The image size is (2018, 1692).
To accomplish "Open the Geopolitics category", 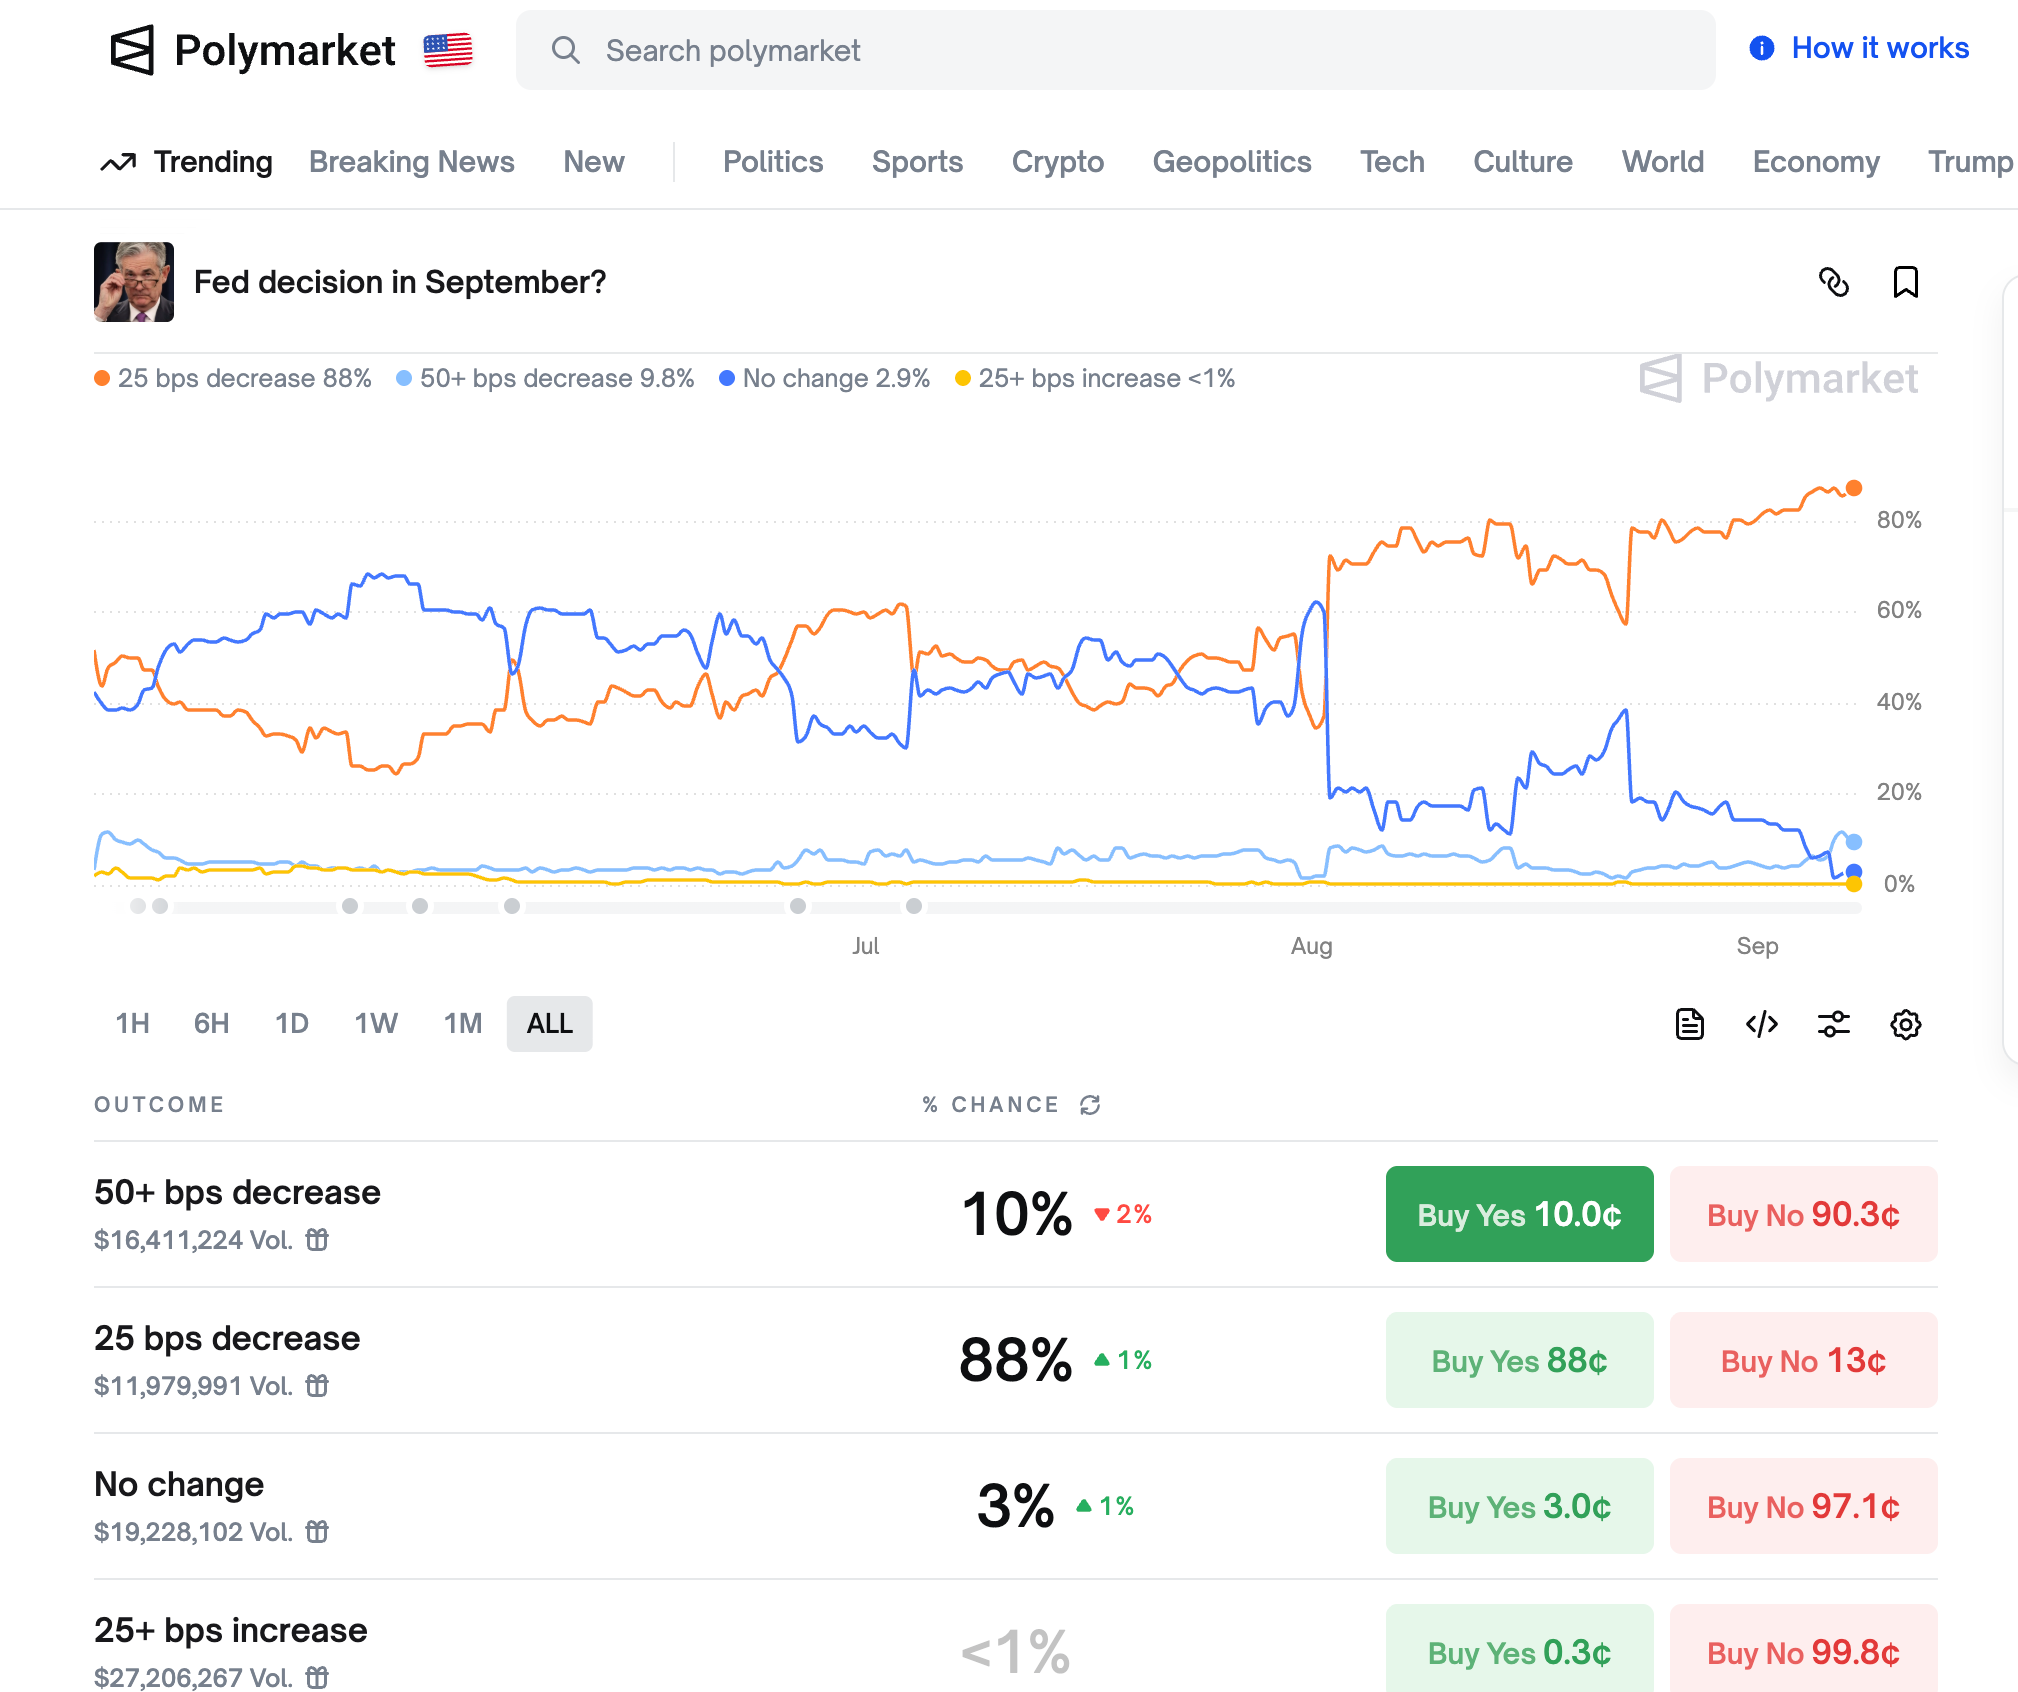I will click(1232, 162).
